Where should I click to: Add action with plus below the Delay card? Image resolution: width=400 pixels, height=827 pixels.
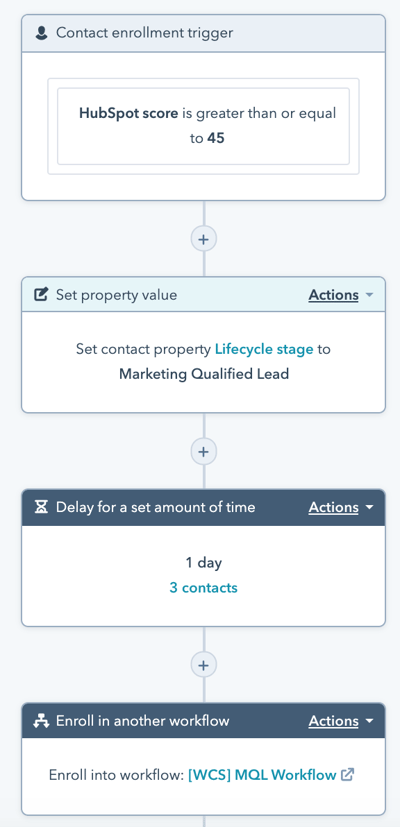click(204, 666)
